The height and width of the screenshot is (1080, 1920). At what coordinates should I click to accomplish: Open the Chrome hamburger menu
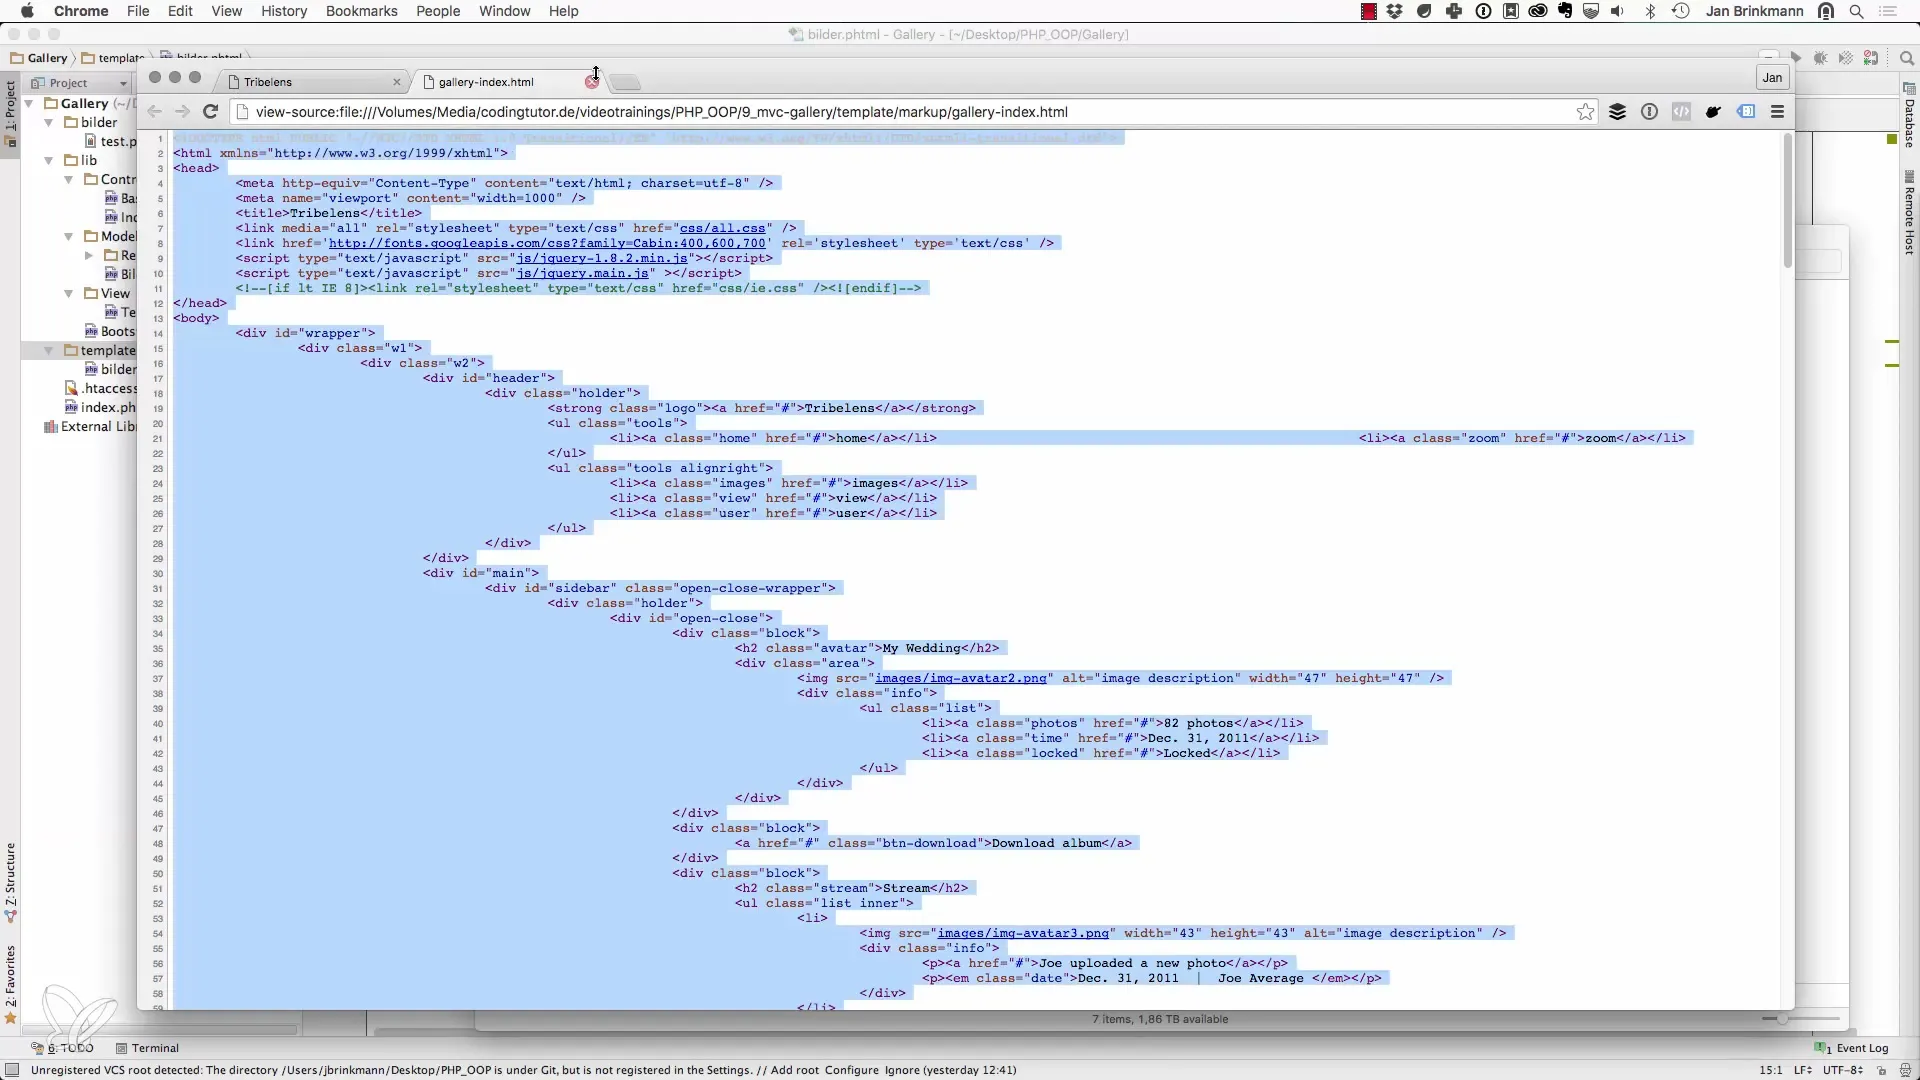click(1777, 112)
